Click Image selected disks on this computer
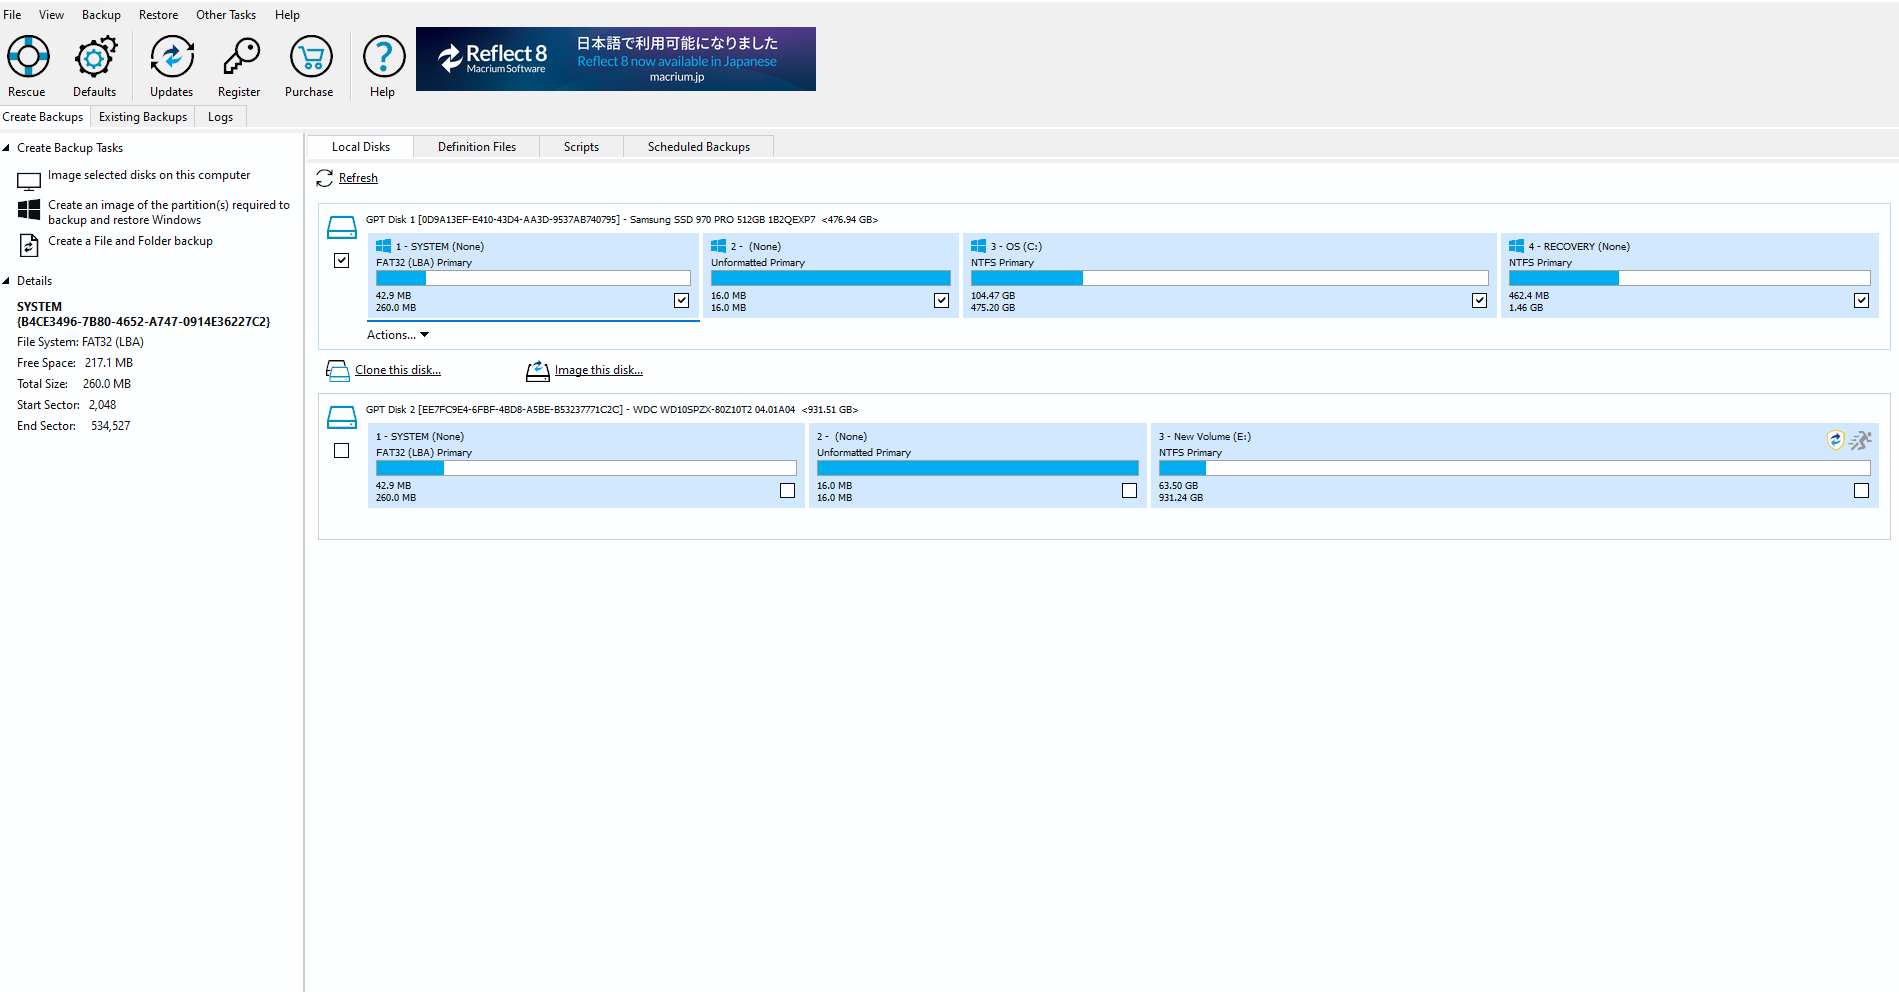This screenshot has width=1899, height=992. coord(149,175)
